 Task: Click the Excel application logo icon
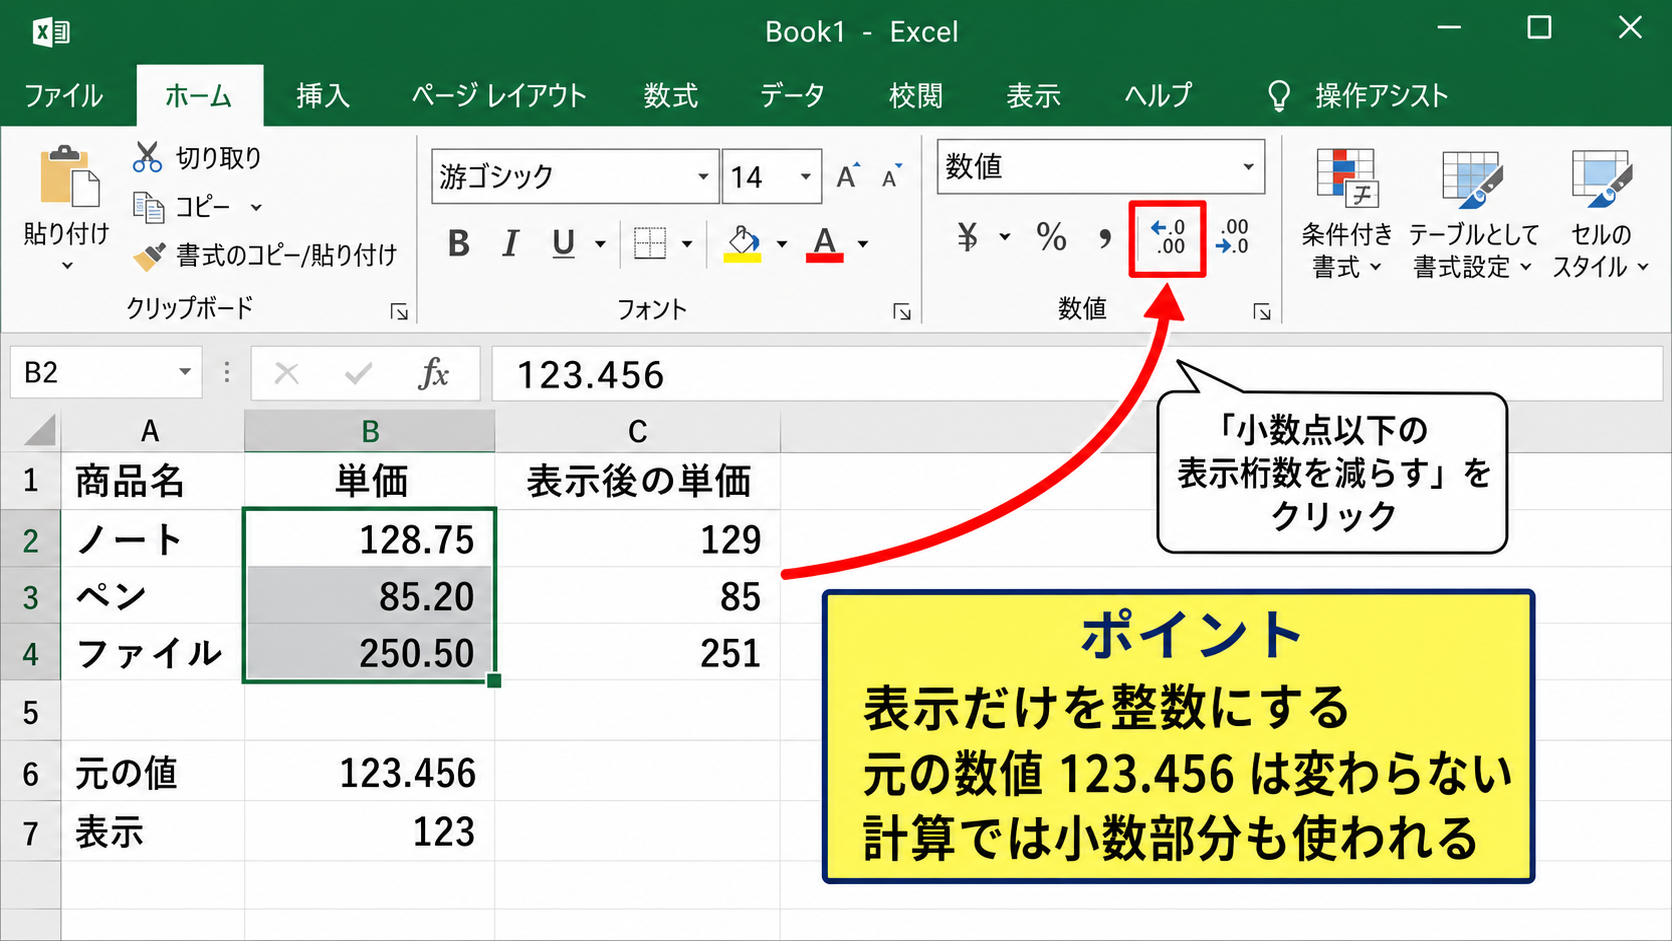pyautogui.click(x=50, y=32)
